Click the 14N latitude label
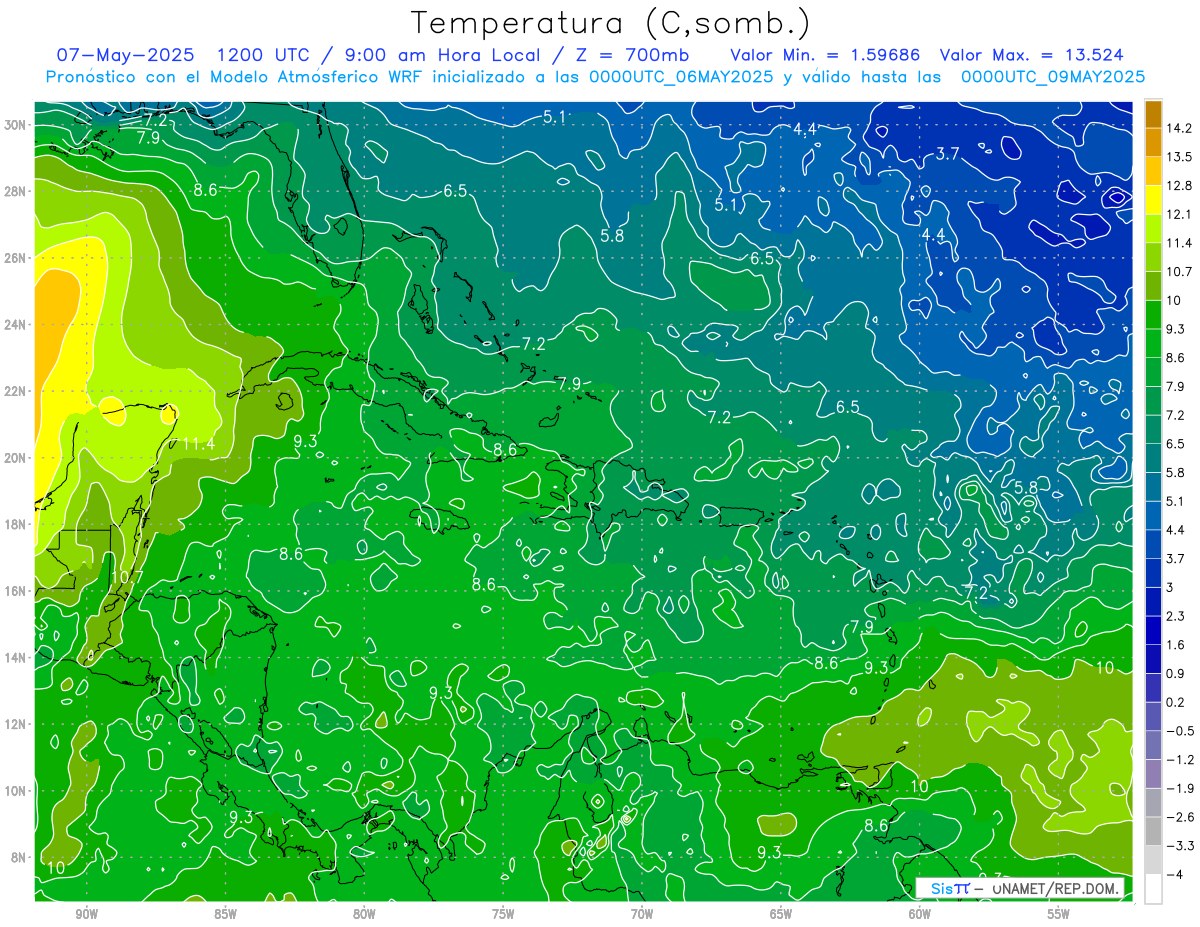This screenshot has width=1200, height=927. click(16, 657)
